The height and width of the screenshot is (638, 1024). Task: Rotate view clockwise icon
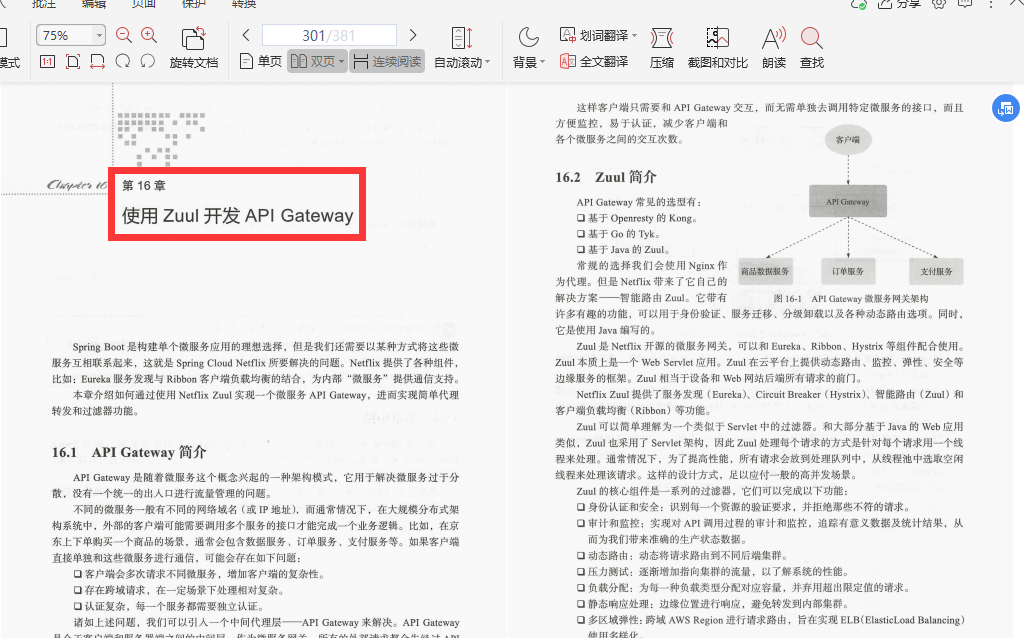[x=122, y=61]
